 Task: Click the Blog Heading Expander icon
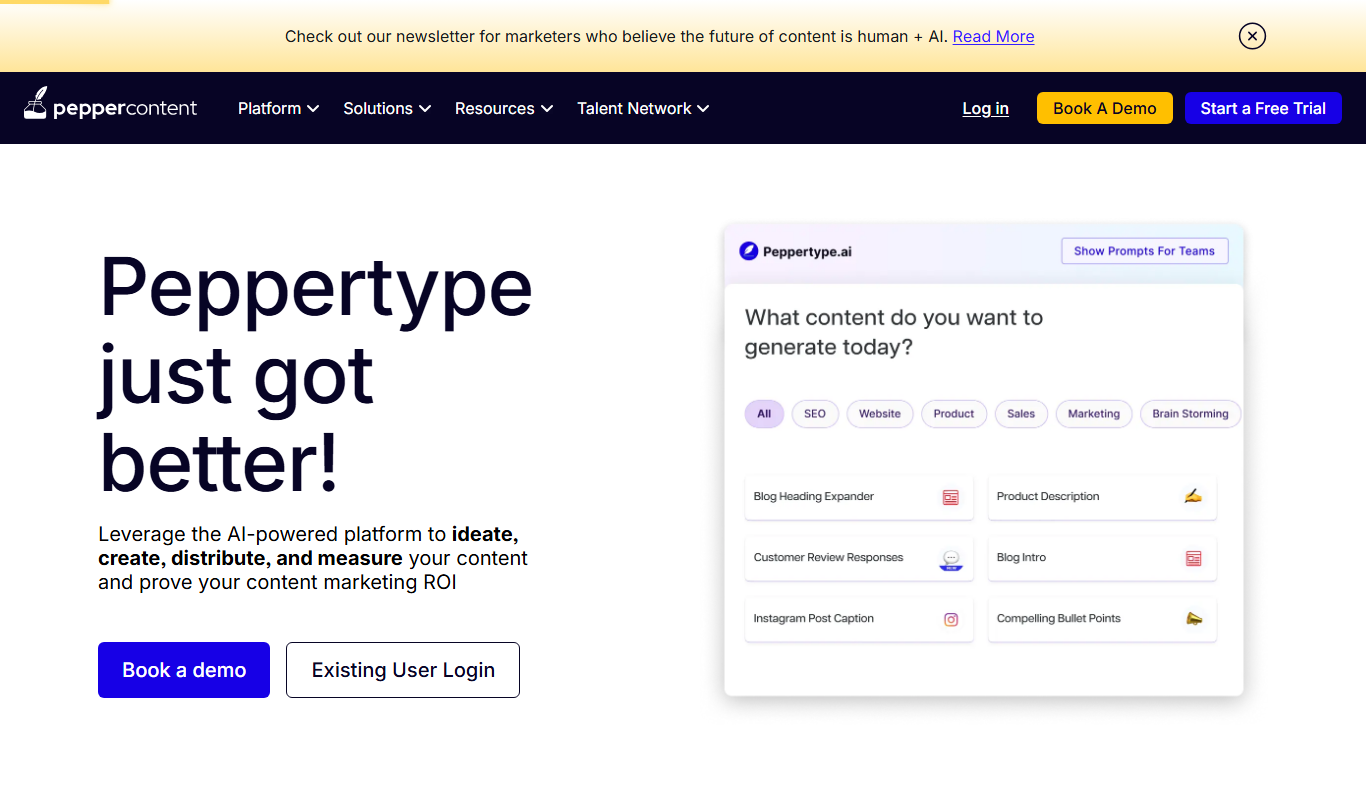click(x=951, y=497)
